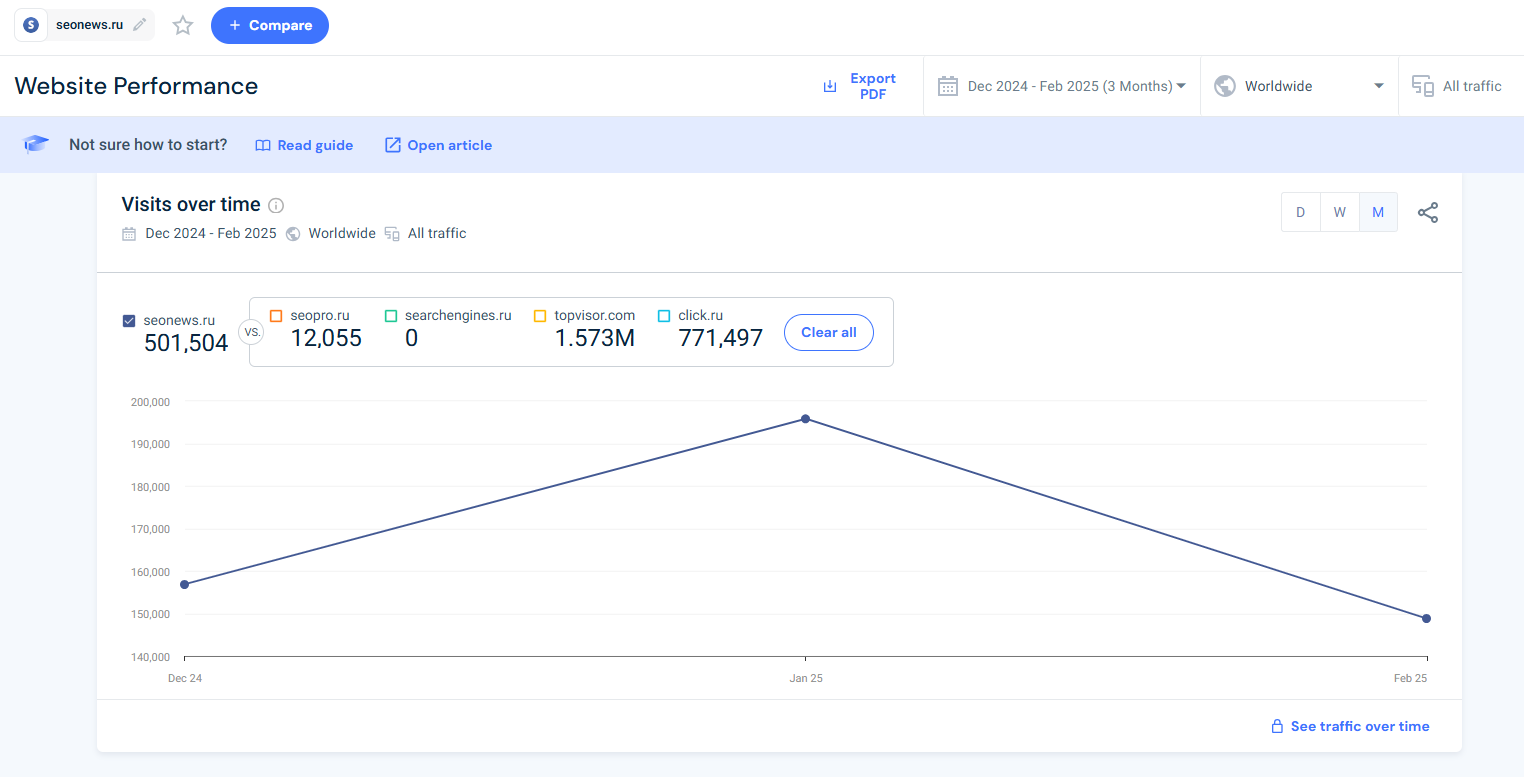Viewport: 1524px width, 777px height.
Task: Click the VS. badge
Action: (x=251, y=332)
